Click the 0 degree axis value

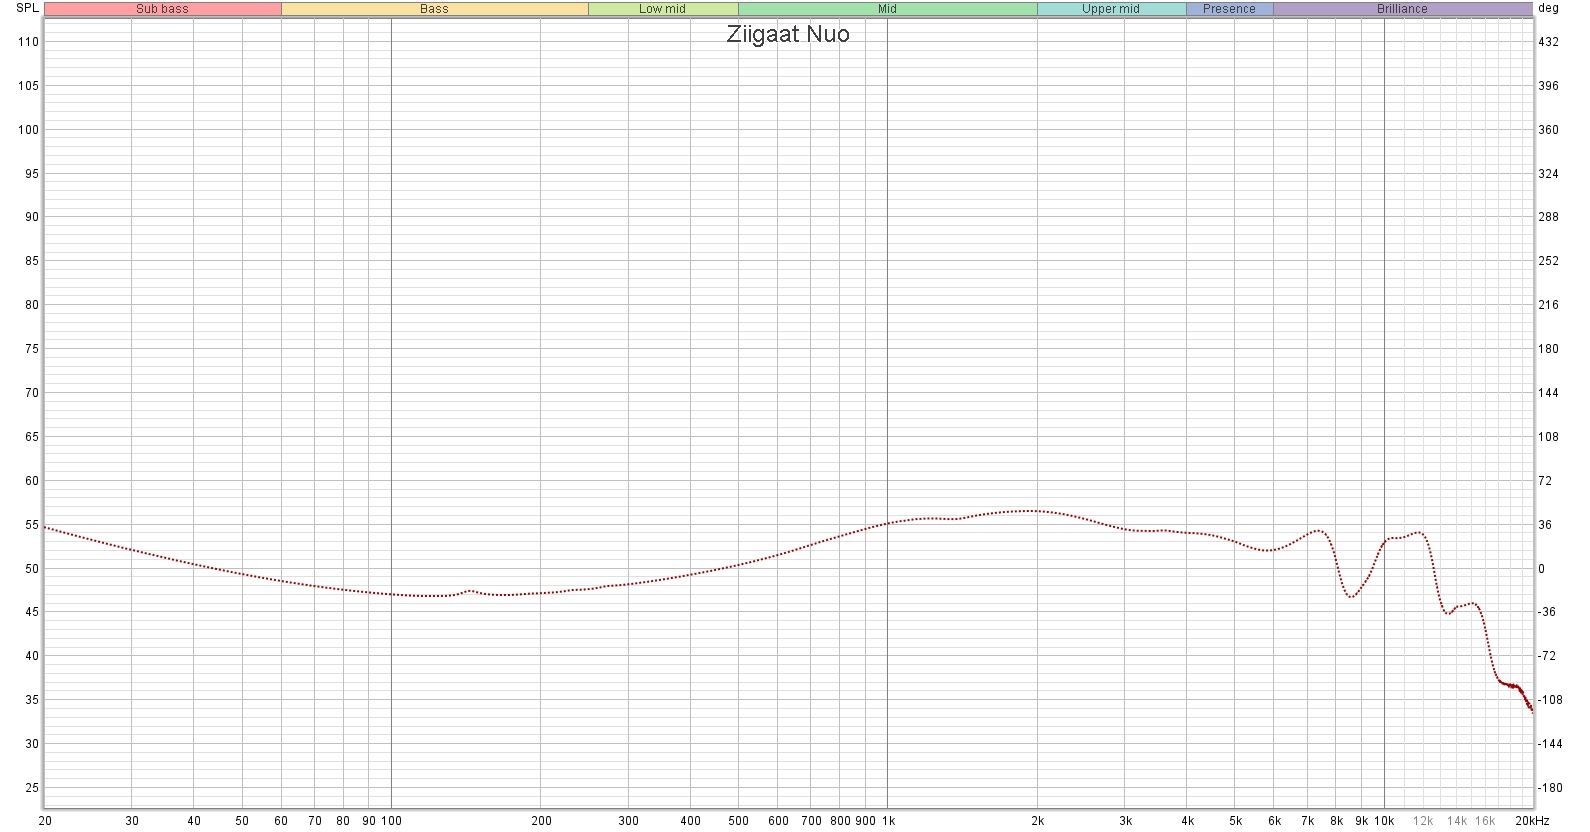[1541, 569]
